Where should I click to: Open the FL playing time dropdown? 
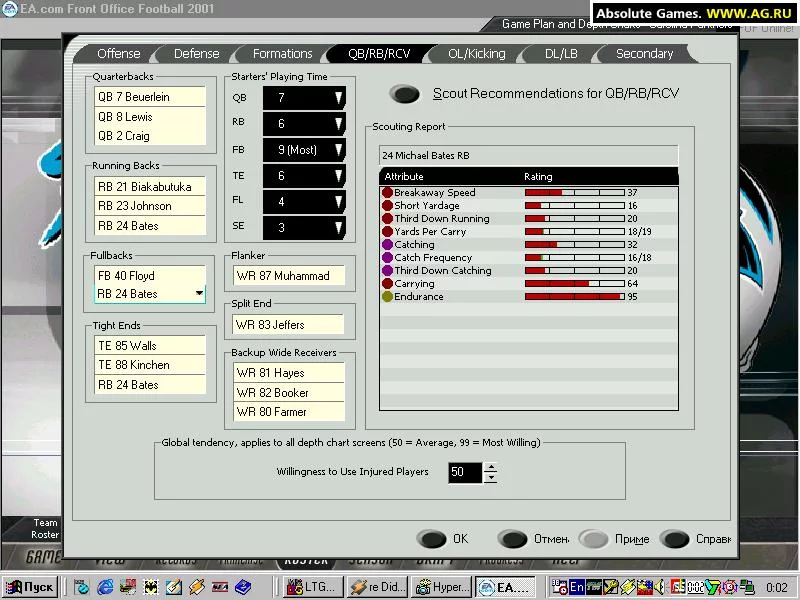304,202
